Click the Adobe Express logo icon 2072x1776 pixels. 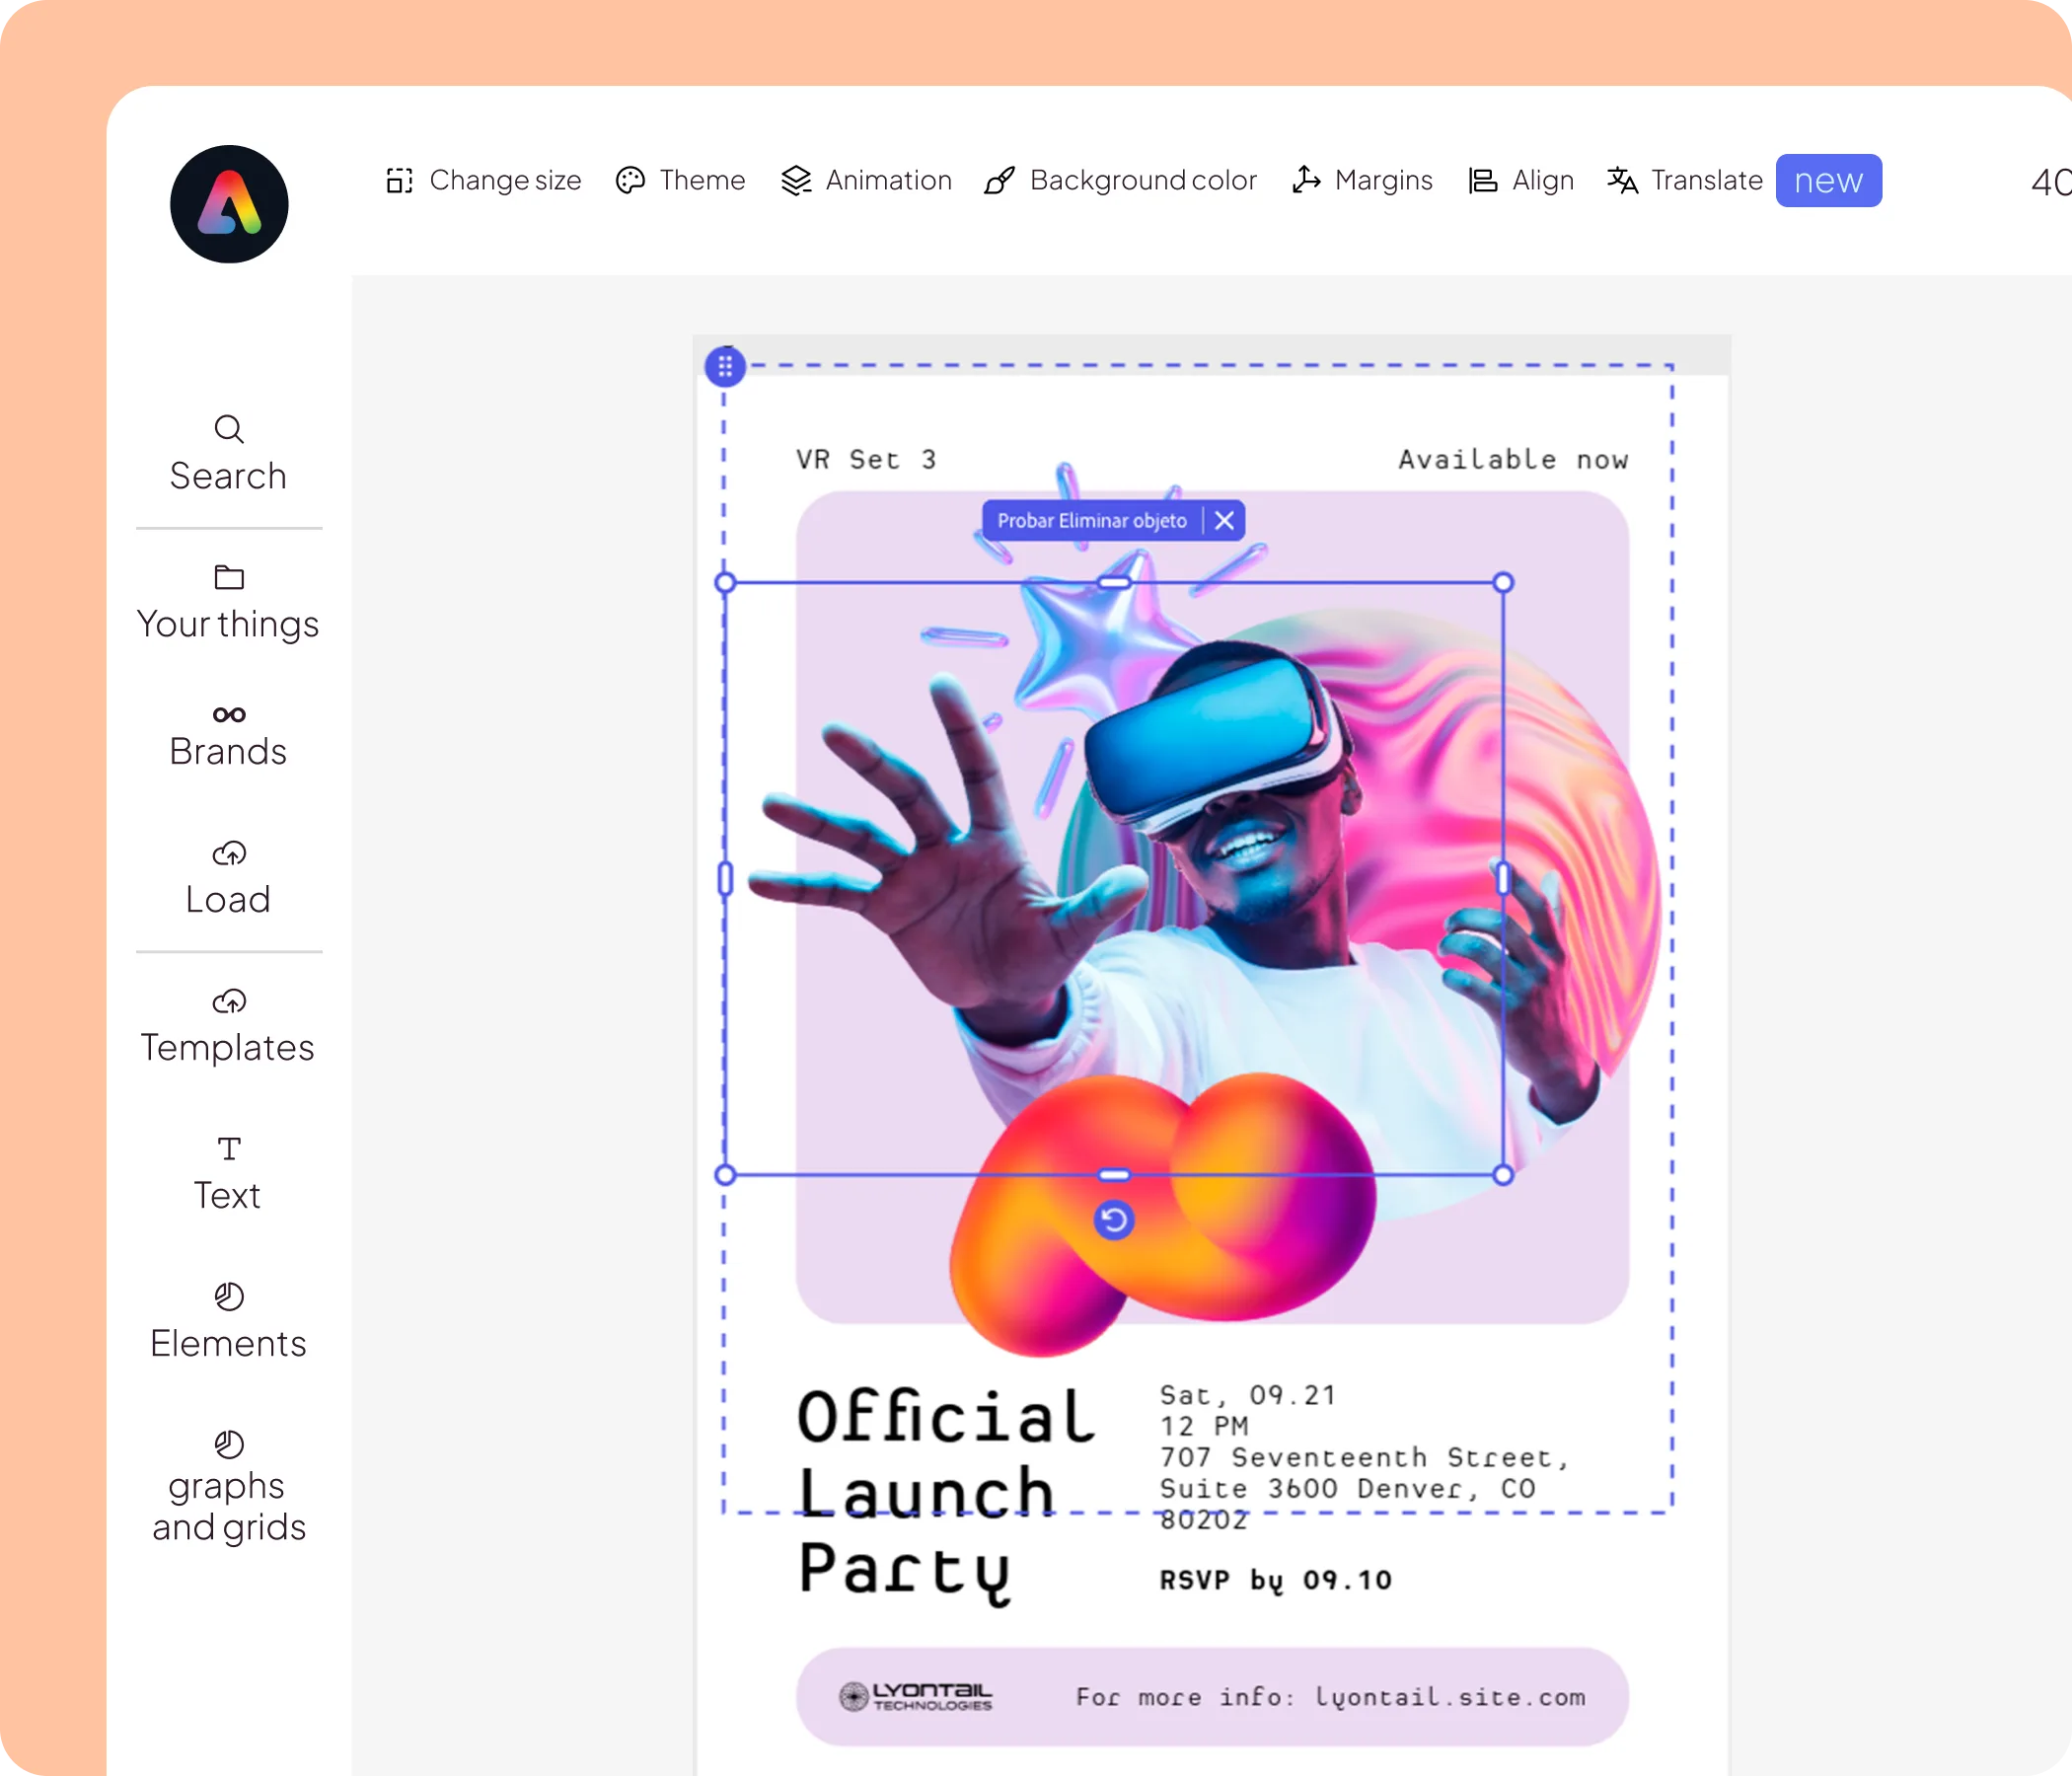click(x=229, y=204)
